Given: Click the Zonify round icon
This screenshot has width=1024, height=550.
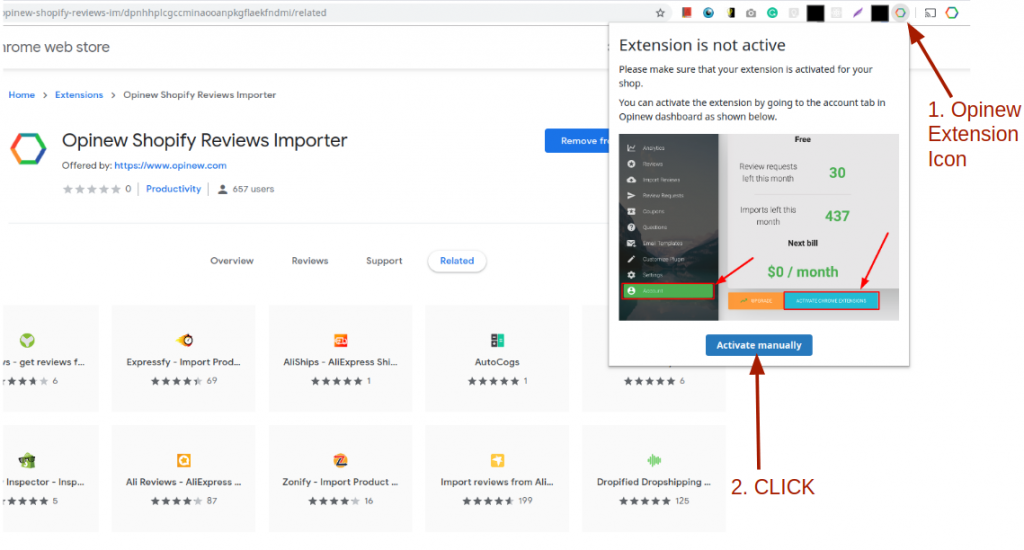Looking at the screenshot, I should tap(340, 461).
